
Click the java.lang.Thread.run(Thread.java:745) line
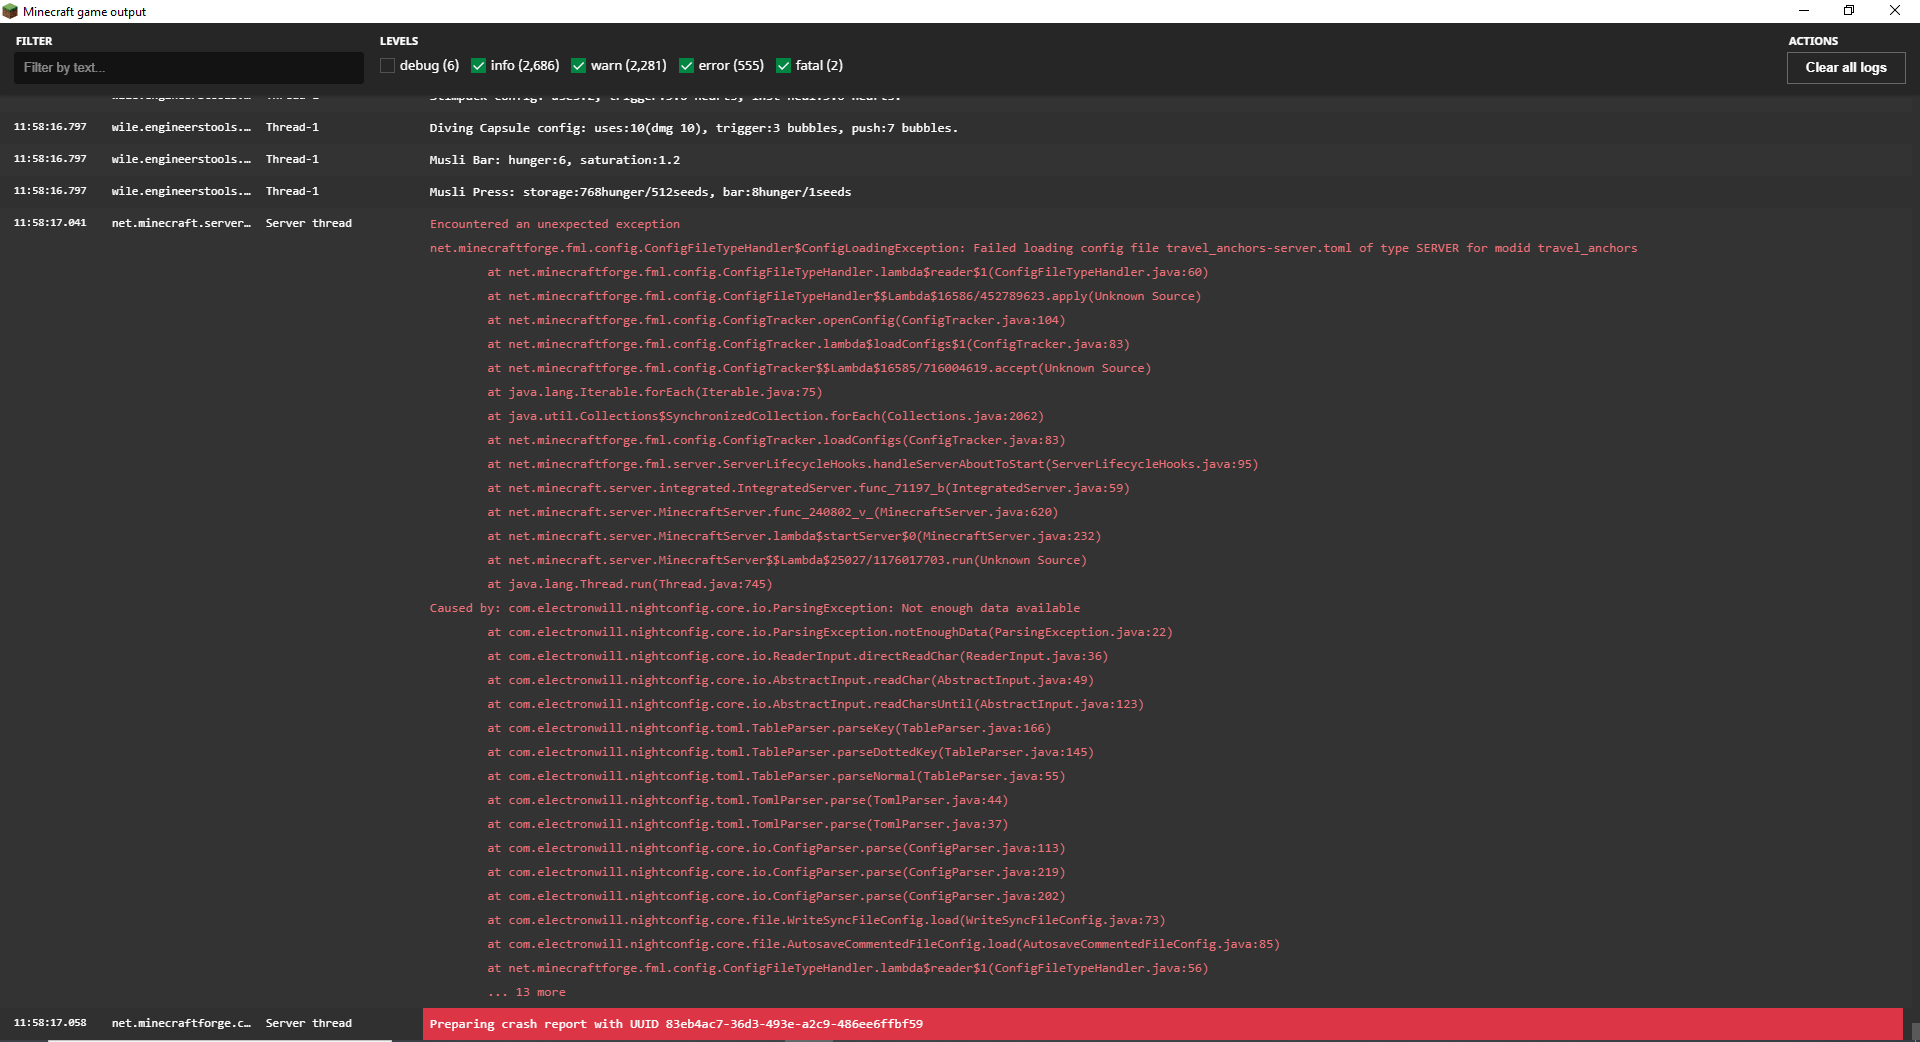(x=629, y=584)
